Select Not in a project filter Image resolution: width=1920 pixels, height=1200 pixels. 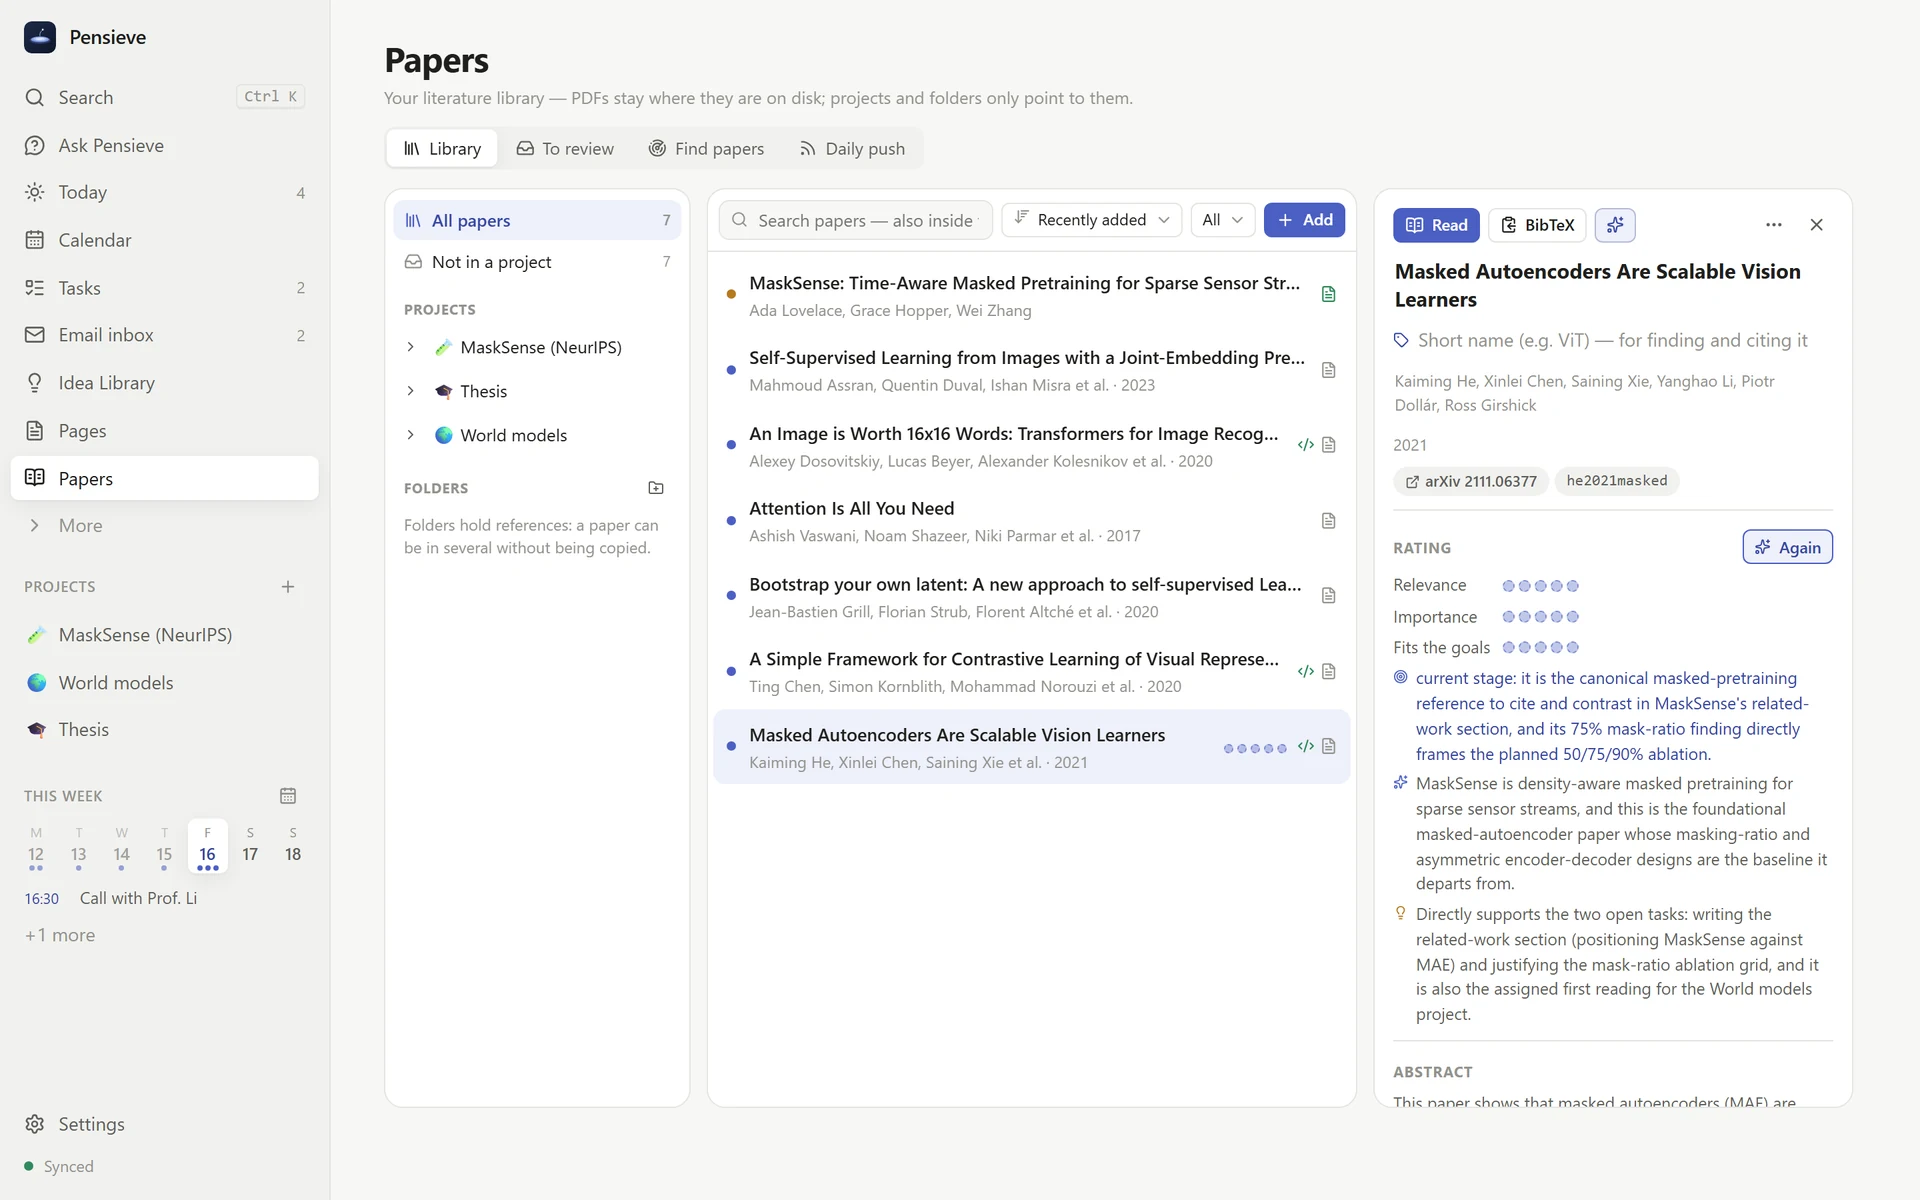click(x=537, y=262)
